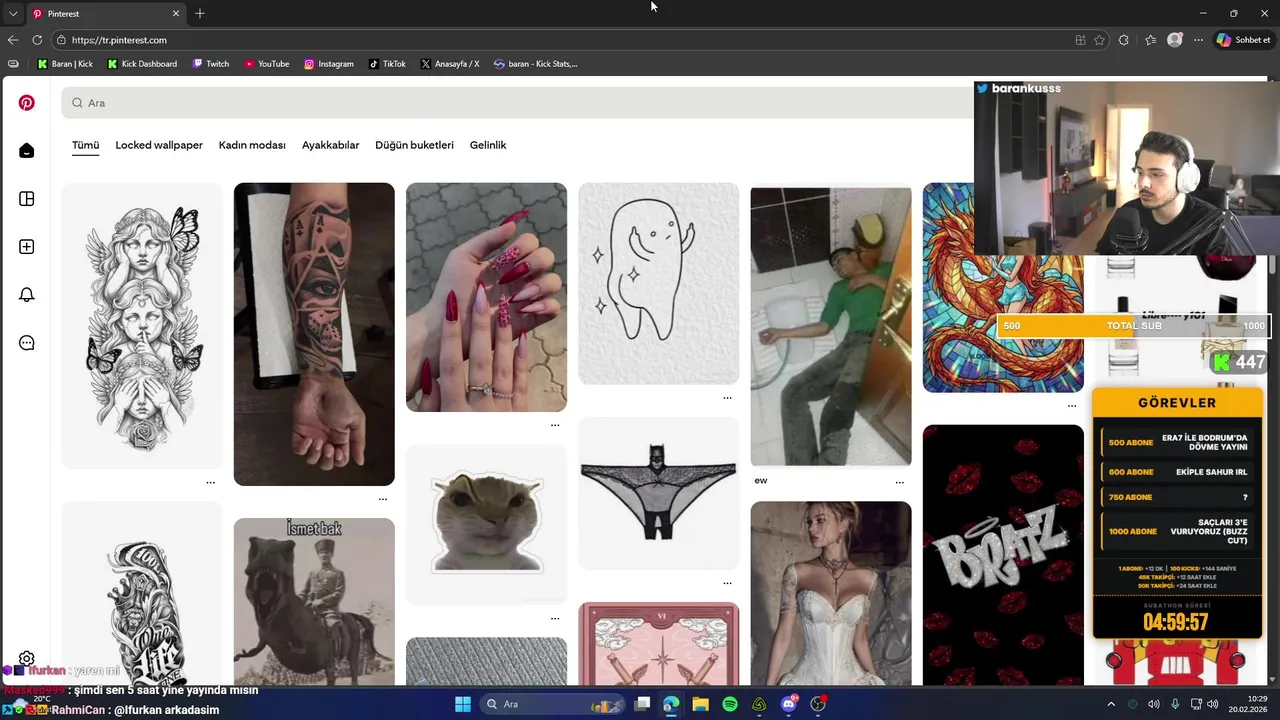Open browser extensions puzzle icon
This screenshot has height=720, width=1280.
point(1124,40)
